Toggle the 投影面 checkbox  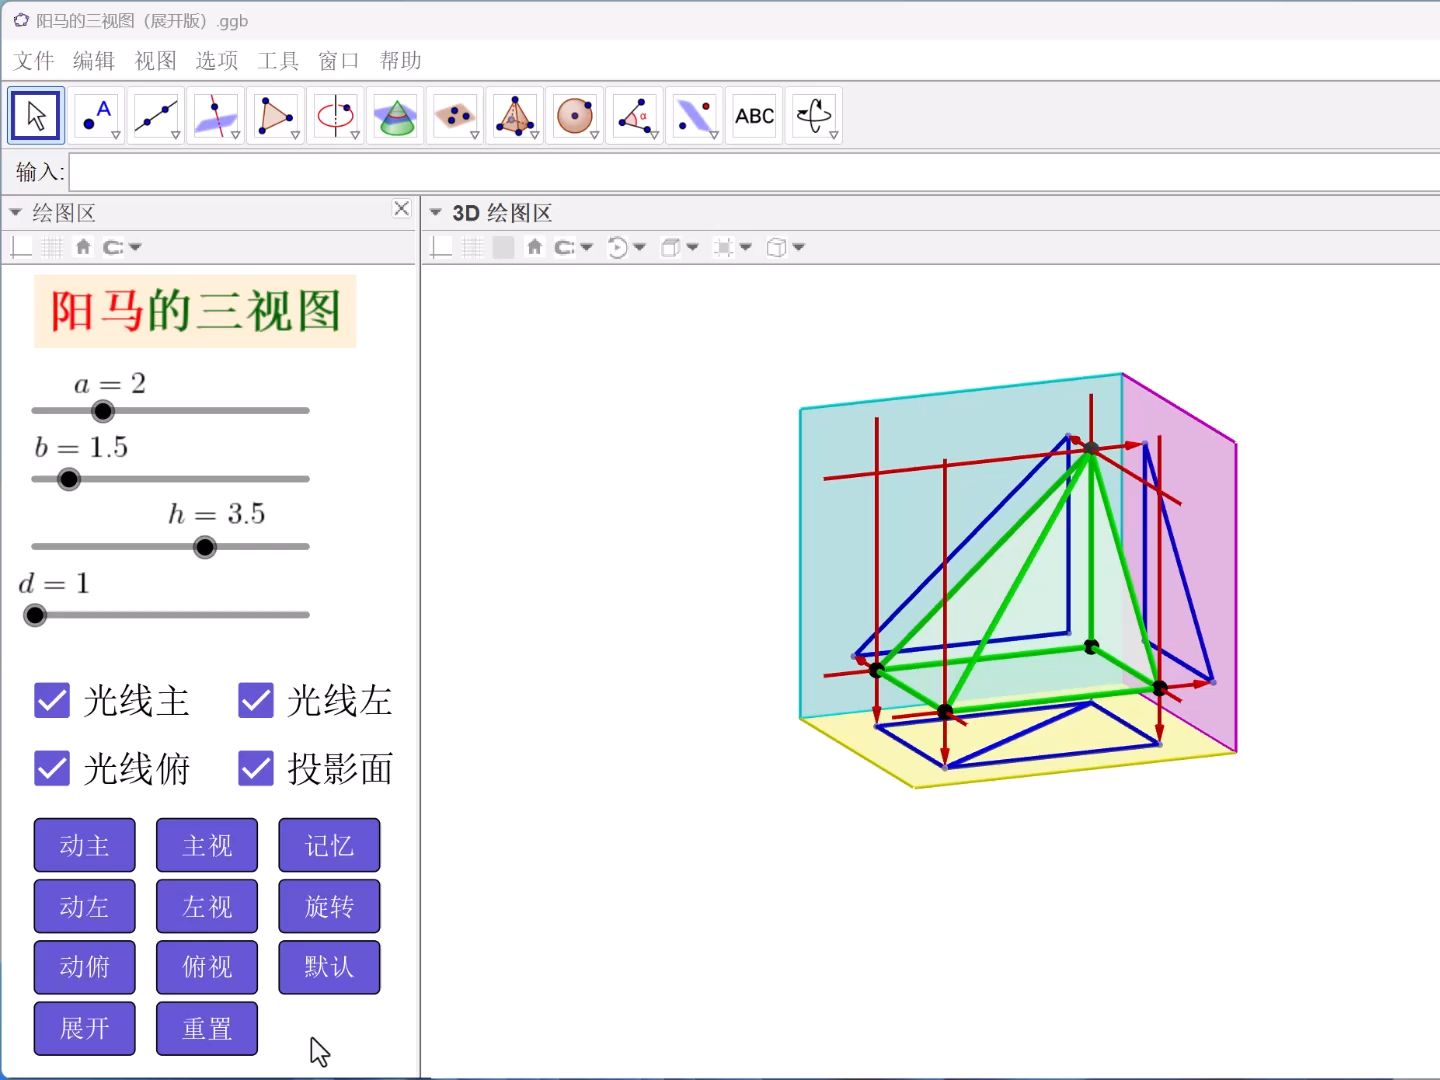point(256,769)
